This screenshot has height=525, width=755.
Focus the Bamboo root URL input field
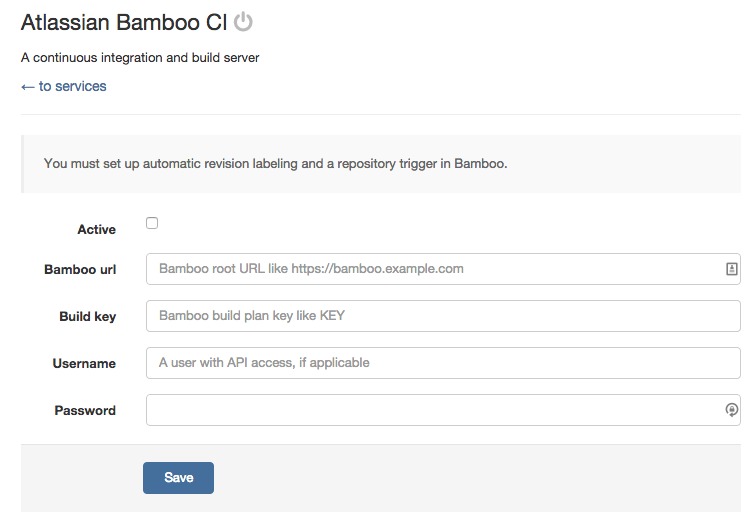[435, 269]
